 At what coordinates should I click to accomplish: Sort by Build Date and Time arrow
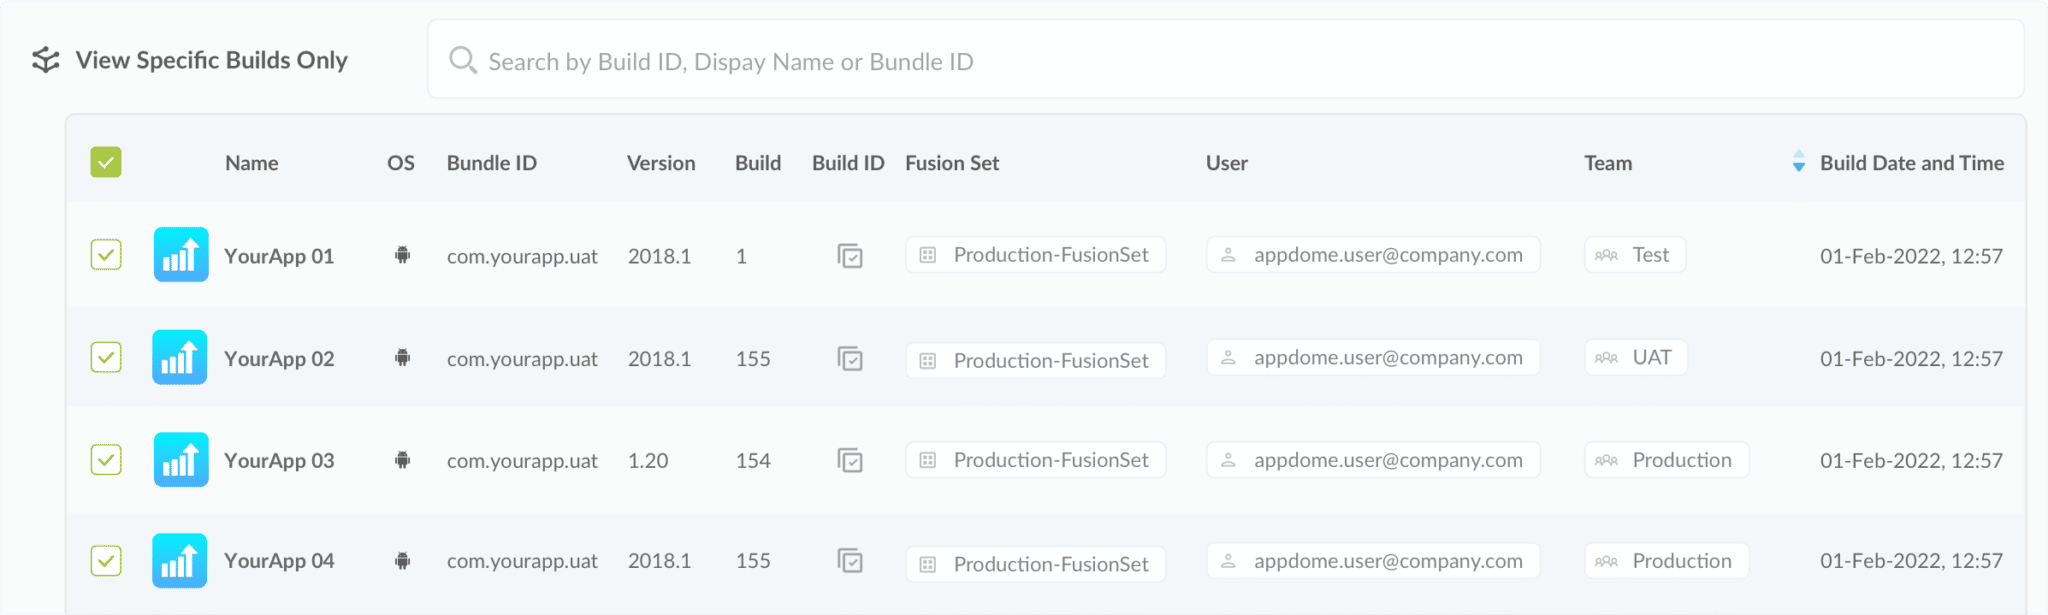pos(1798,162)
